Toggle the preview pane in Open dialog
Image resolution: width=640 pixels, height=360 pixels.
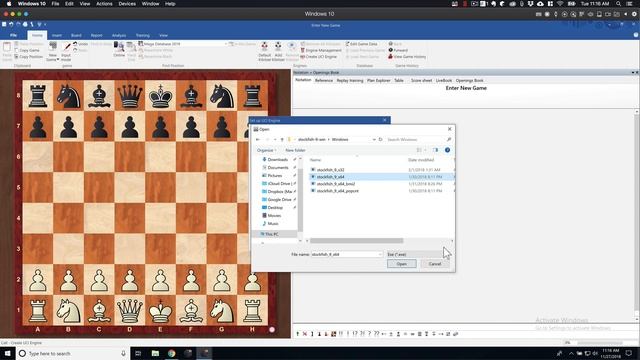[x=436, y=150]
